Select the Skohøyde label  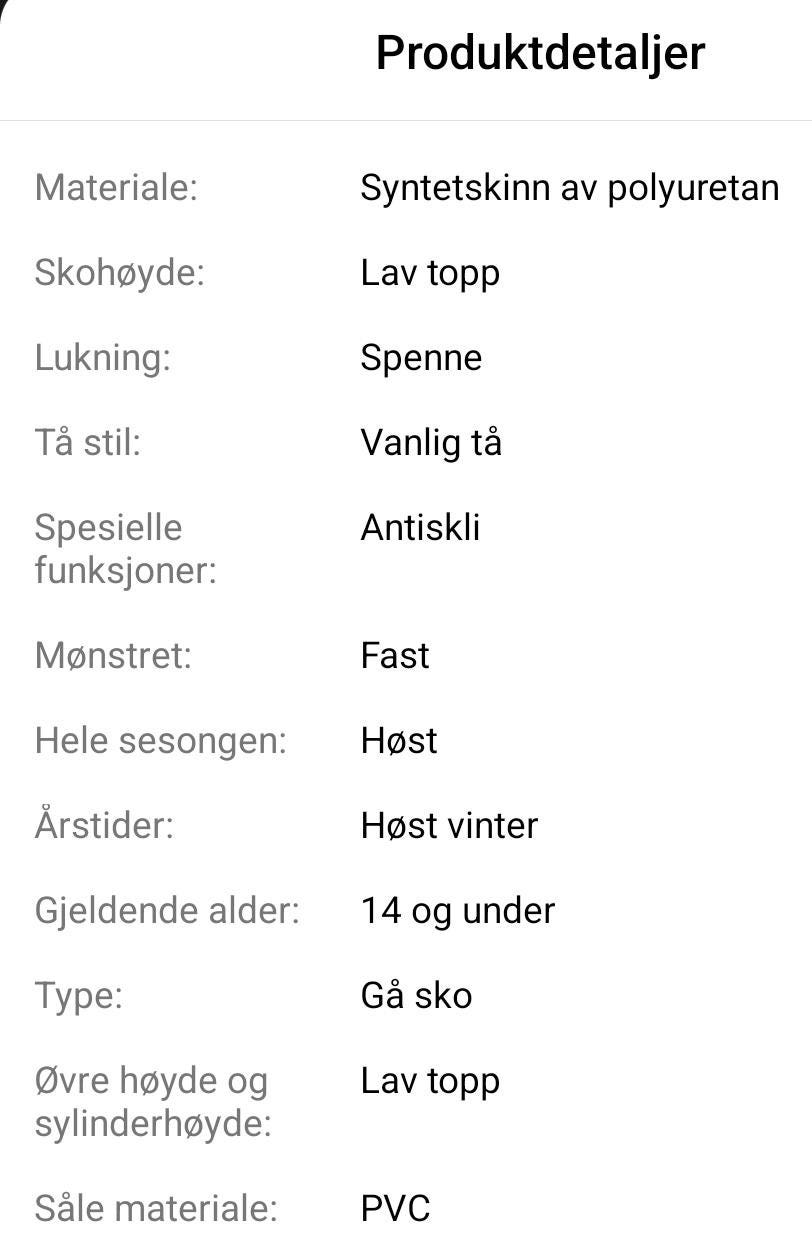(120, 273)
